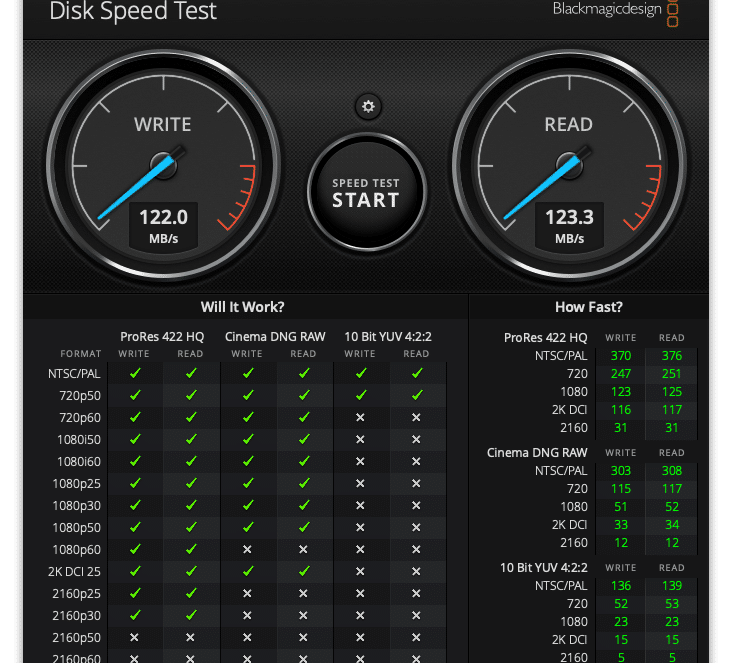732x663 pixels.
Task: Click the 10 Bit YUV read checkmark for NTSC/PAL
Action: pyautogui.click(x=417, y=373)
